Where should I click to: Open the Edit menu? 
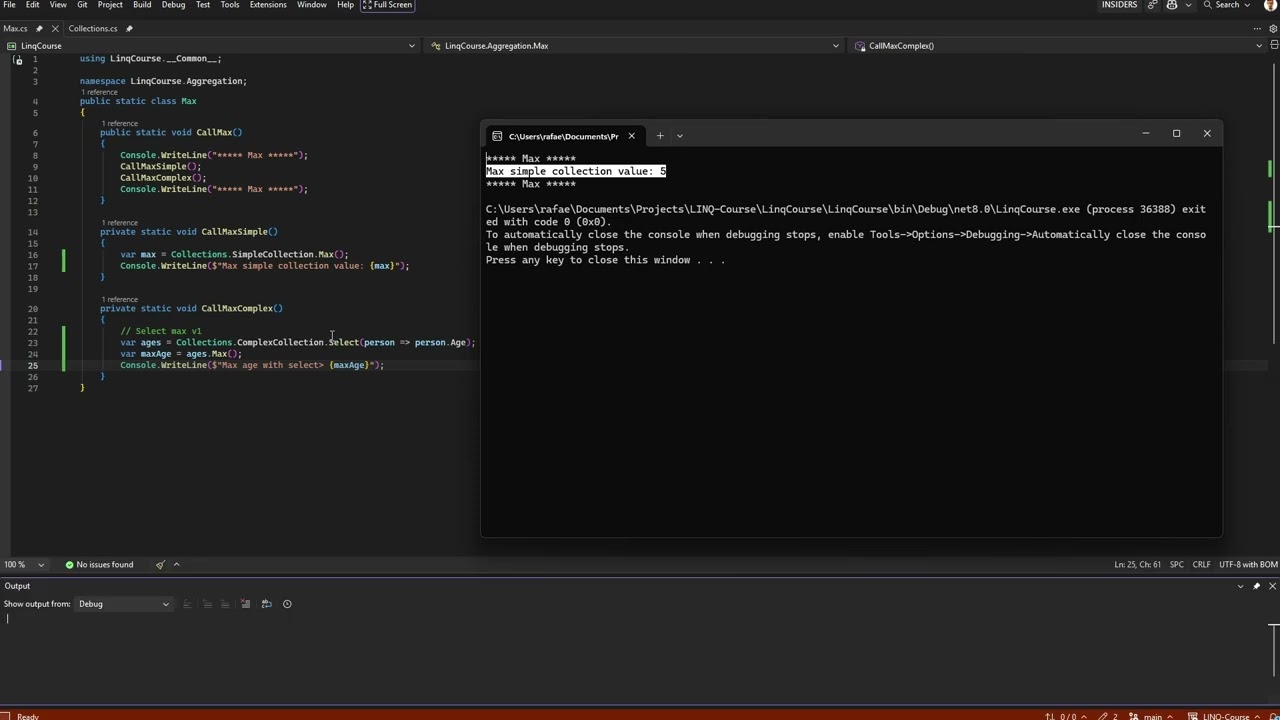(33, 5)
